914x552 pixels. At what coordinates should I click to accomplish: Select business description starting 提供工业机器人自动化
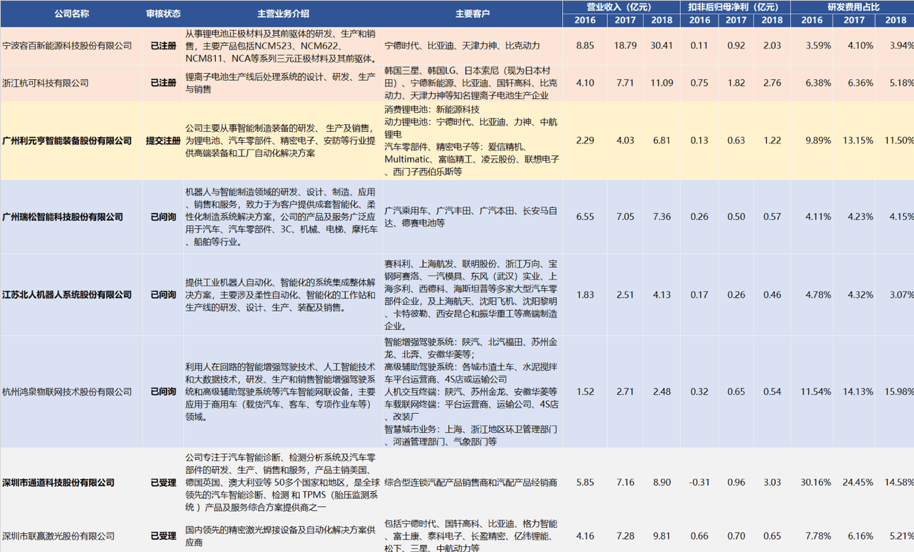[280, 295]
